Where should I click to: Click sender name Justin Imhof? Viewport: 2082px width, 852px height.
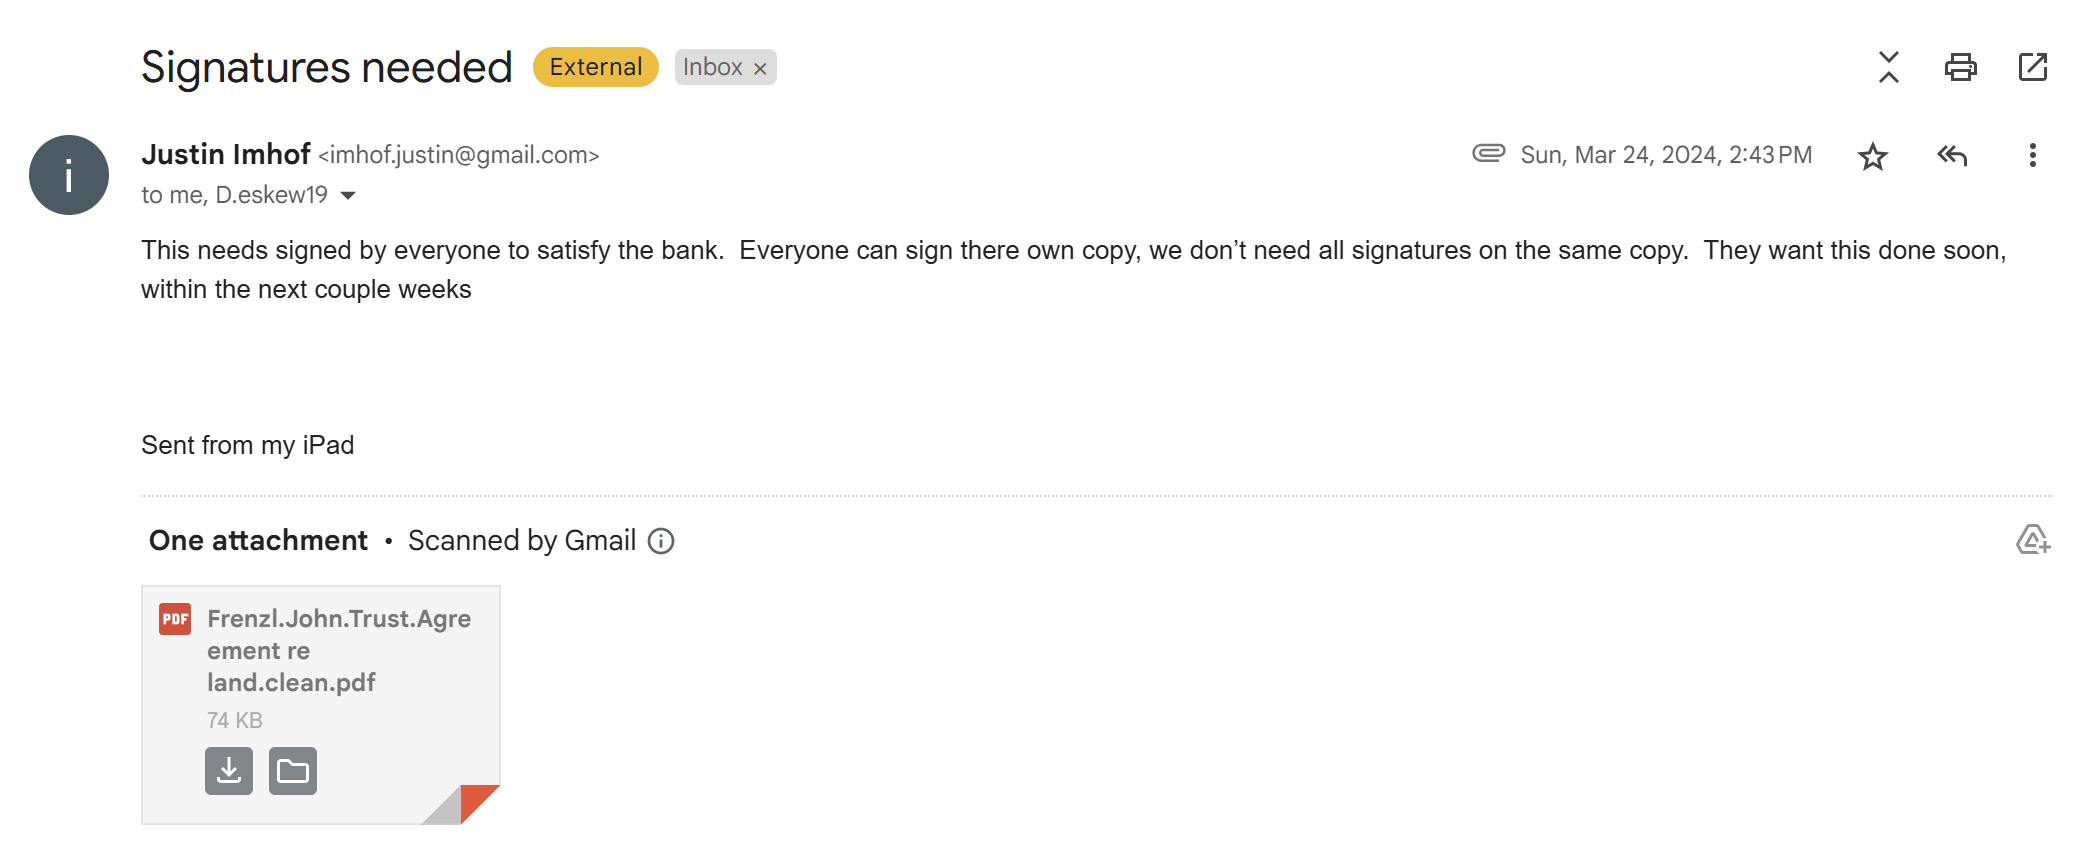(x=226, y=154)
